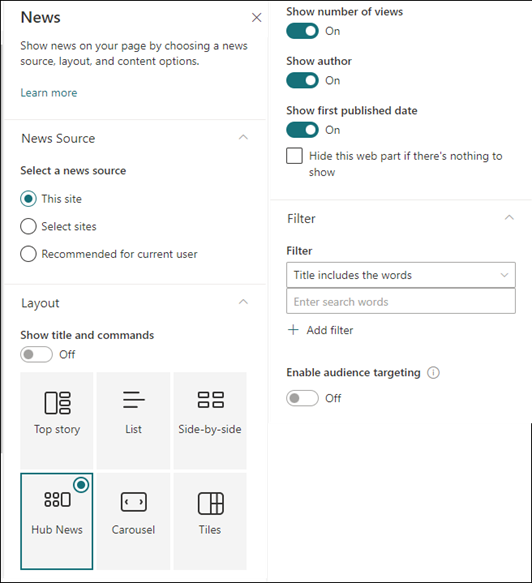Pick the Side-by-side layout icon

tap(210, 400)
